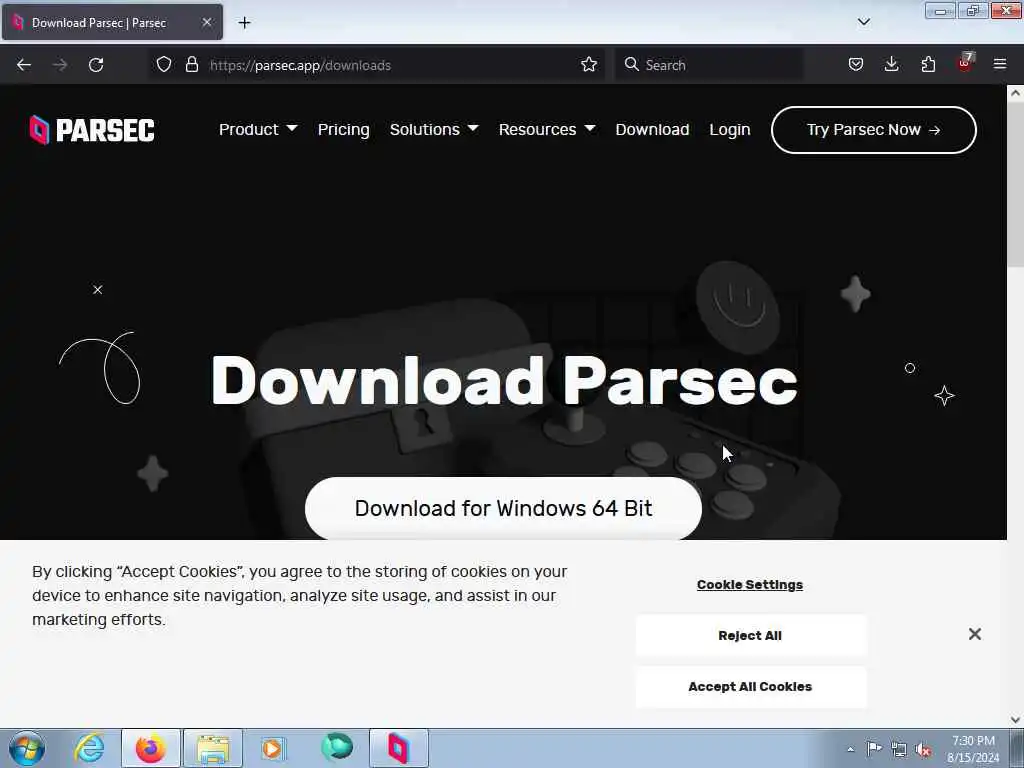Click Reject All cookies button
The width and height of the screenshot is (1024, 768).
751,635
